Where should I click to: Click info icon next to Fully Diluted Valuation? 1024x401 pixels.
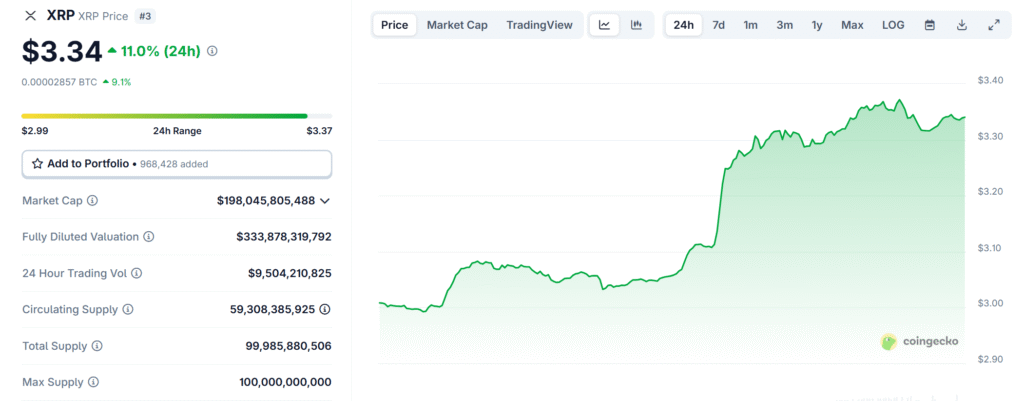click(149, 237)
